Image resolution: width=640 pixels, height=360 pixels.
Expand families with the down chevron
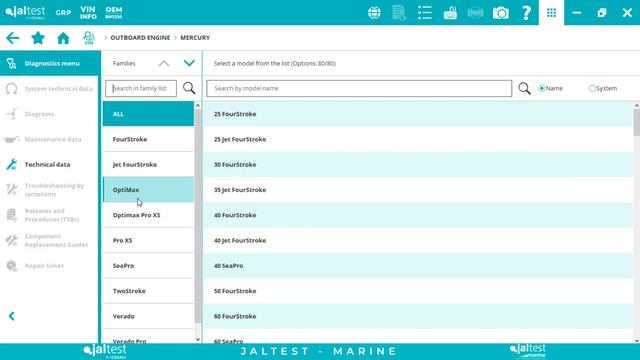189,63
